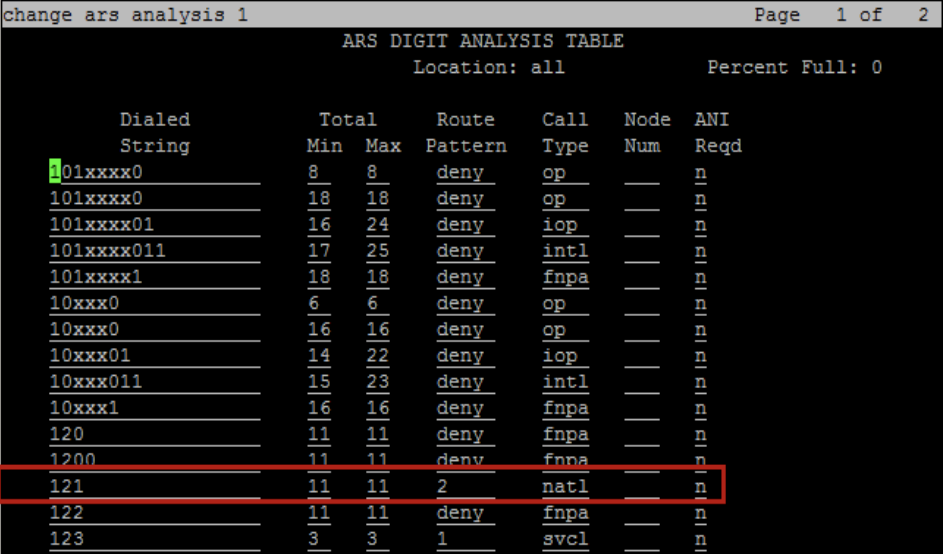Image resolution: width=944 pixels, height=556 pixels.
Task: Click max value 22 in 10xxx01 row
Action: click(377, 356)
